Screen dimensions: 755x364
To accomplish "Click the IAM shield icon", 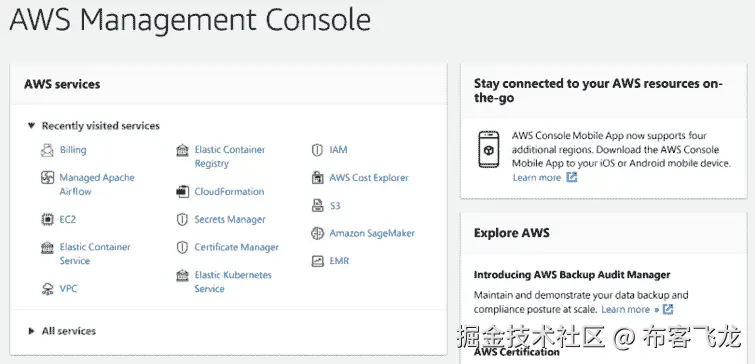I will click(x=317, y=150).
